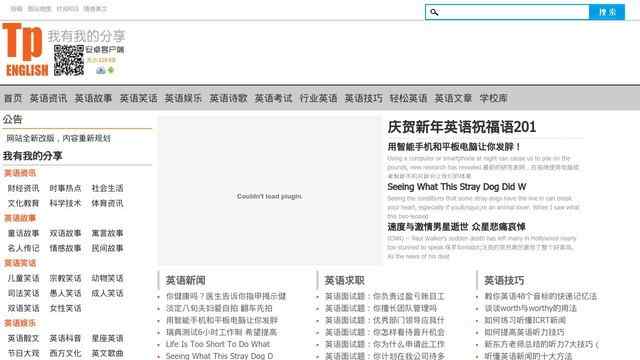Open 民间故事 sidebar link
Viewport: 640px width, 360px height.
click(x=107, y=248)
